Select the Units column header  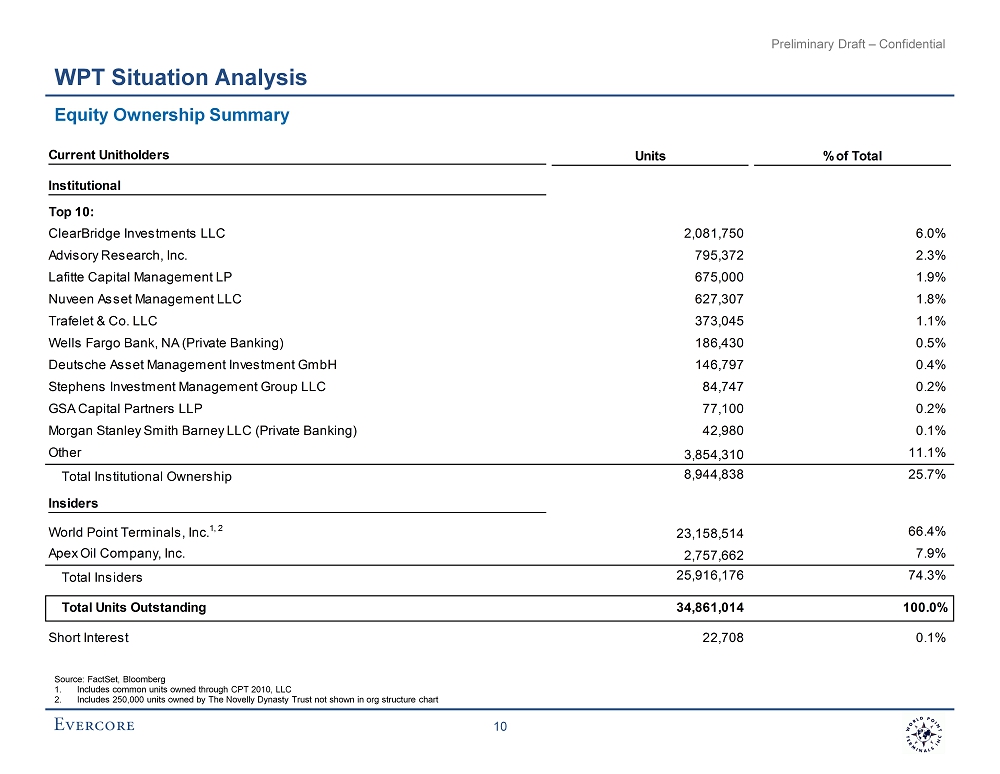pos(650,155)
